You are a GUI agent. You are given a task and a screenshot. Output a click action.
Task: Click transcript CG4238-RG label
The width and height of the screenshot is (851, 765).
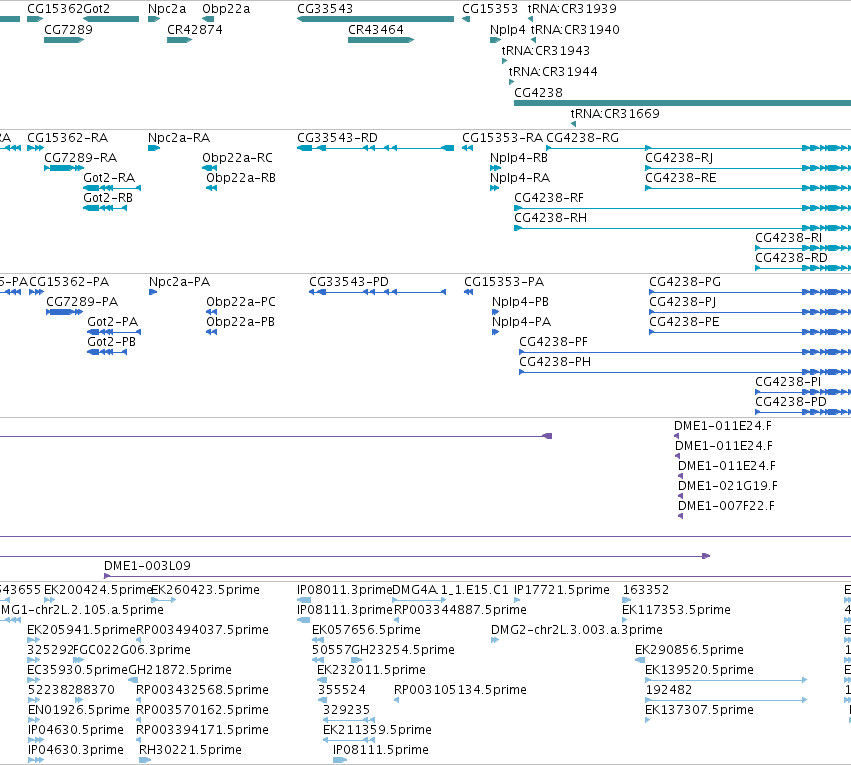[x=582, y=138]
